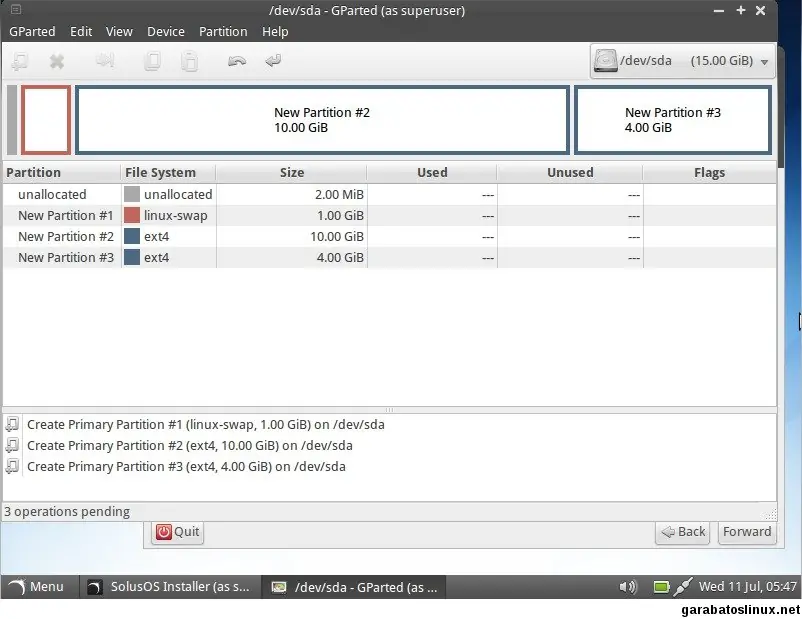Image resolution: width=802 pixels, height=619 pixels.
Task: Select the gray unallocated block in disk map
Action: click(12, 120)
